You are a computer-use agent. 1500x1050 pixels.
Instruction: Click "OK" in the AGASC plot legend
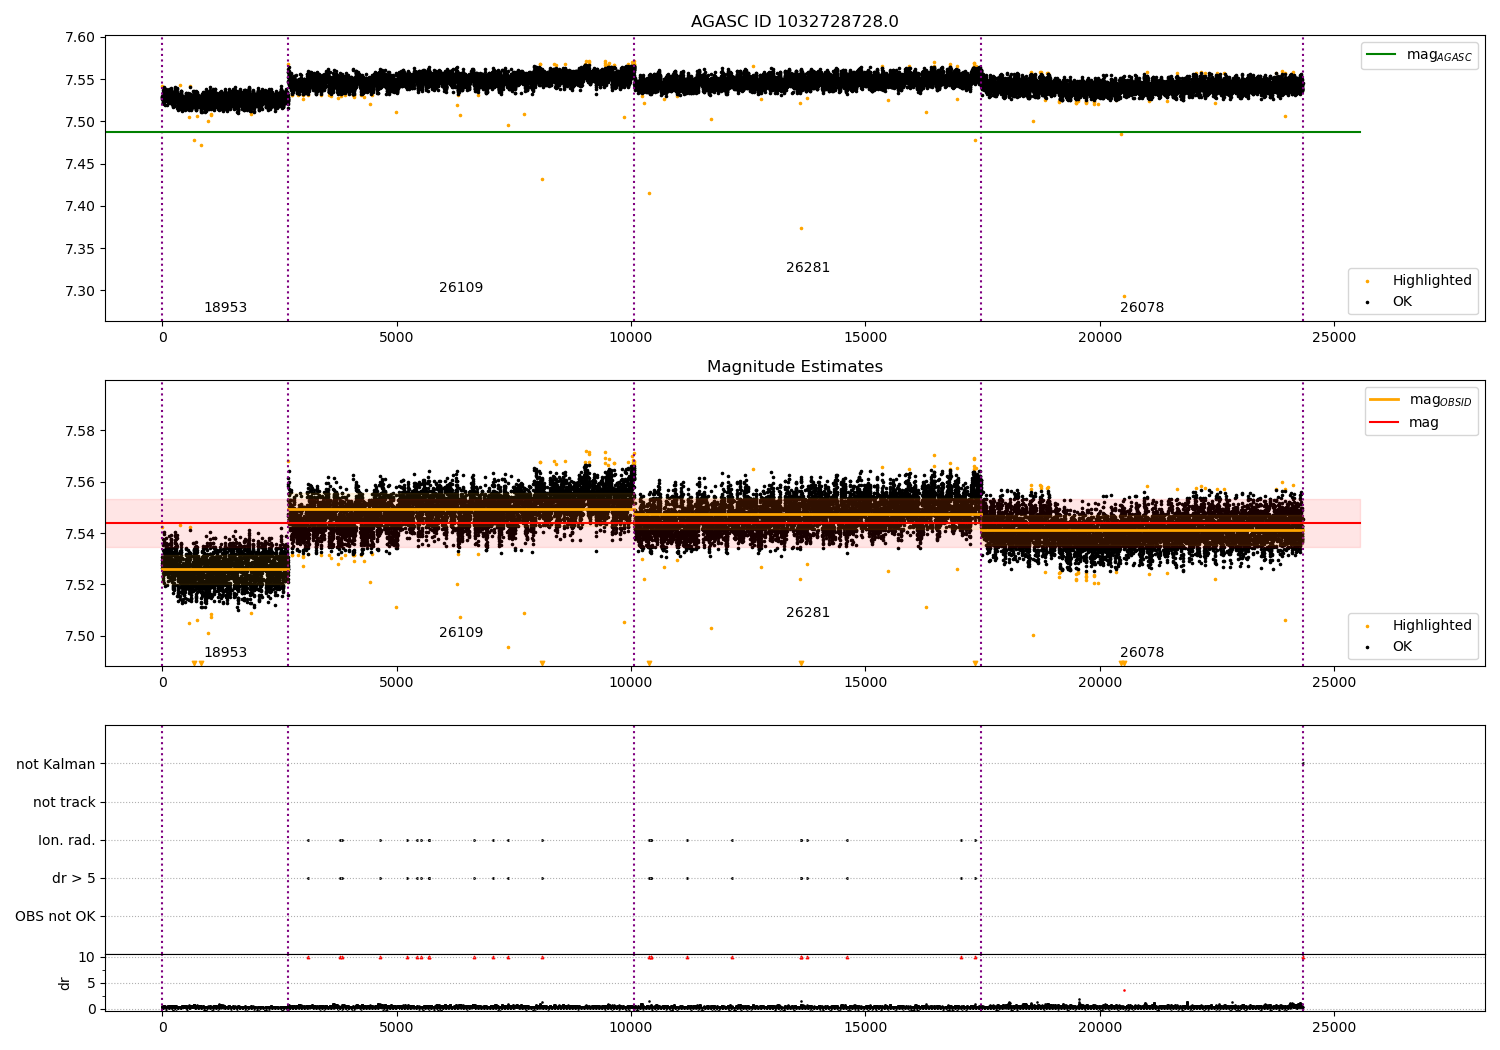(1402, 301)
